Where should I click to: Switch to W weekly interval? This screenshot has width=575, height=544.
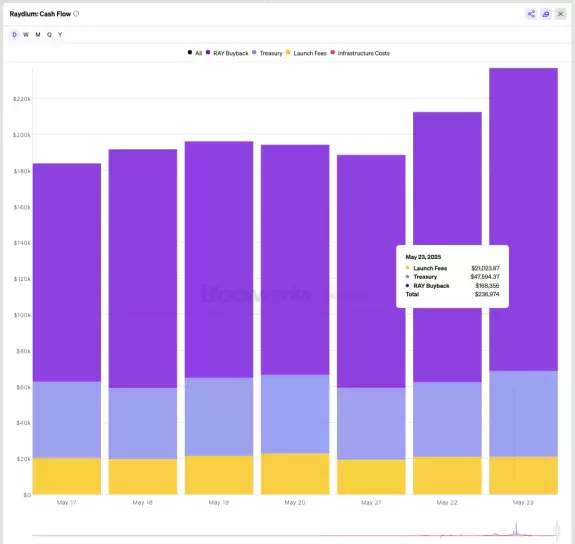(x=26, y=34)
